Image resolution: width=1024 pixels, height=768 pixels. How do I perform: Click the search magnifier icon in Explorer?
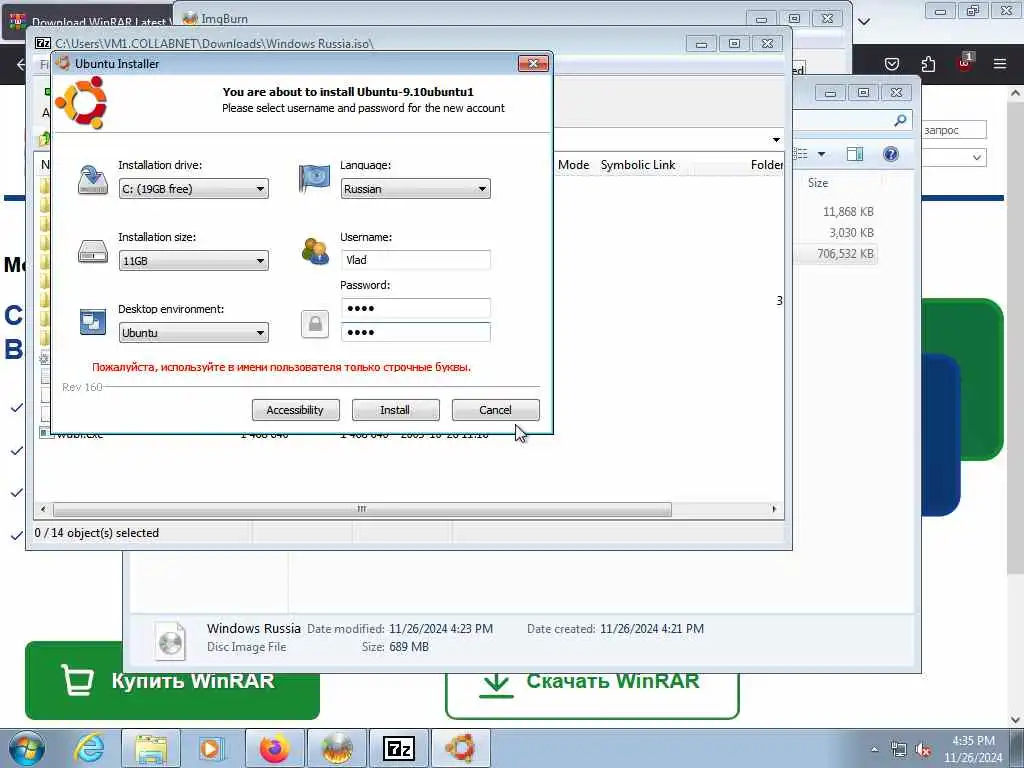click(x=900, y=120)
